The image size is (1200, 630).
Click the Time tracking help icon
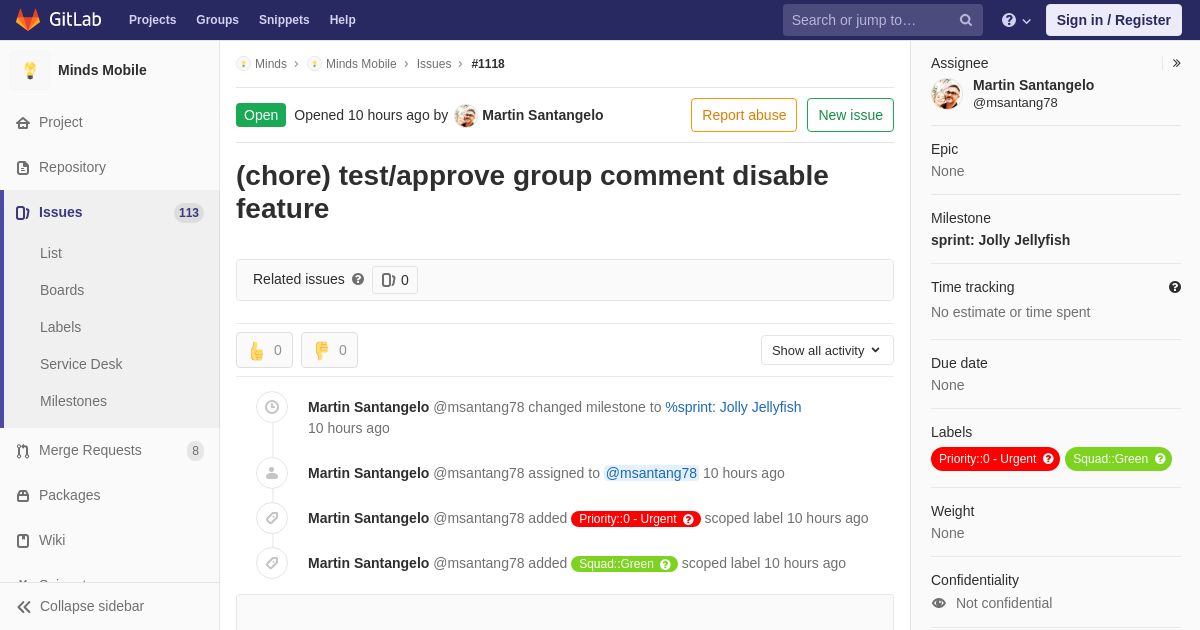tap(1174, 287)
